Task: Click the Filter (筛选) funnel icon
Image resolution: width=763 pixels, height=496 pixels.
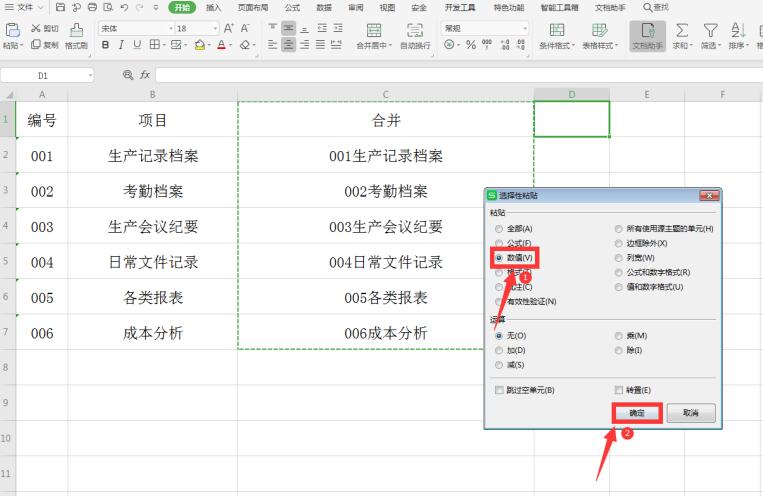Action: tap(710, 30)
